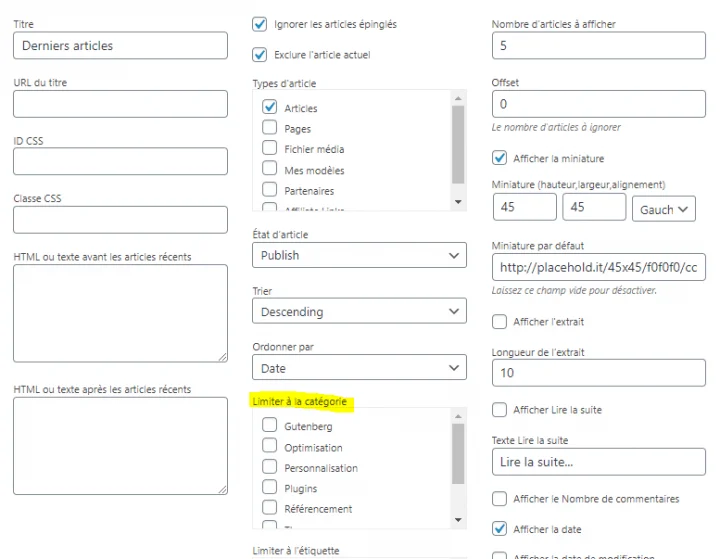Click the 'Nombre d'articles à afficher' field
This screenshot has height=559, width=720.
[x=599, y=46]
